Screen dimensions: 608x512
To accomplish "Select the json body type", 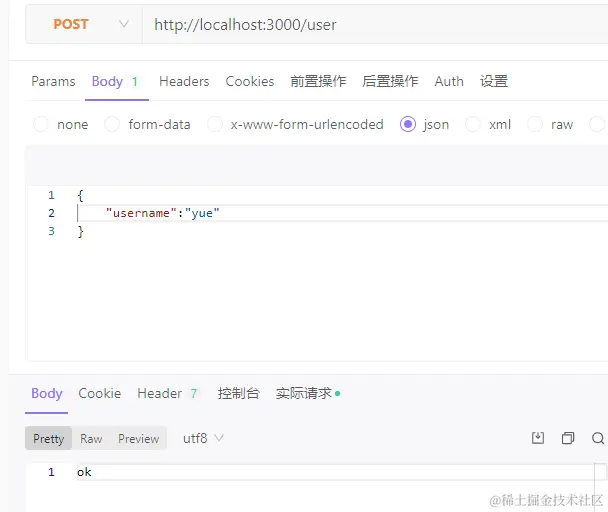I will [x=408, y=125].
